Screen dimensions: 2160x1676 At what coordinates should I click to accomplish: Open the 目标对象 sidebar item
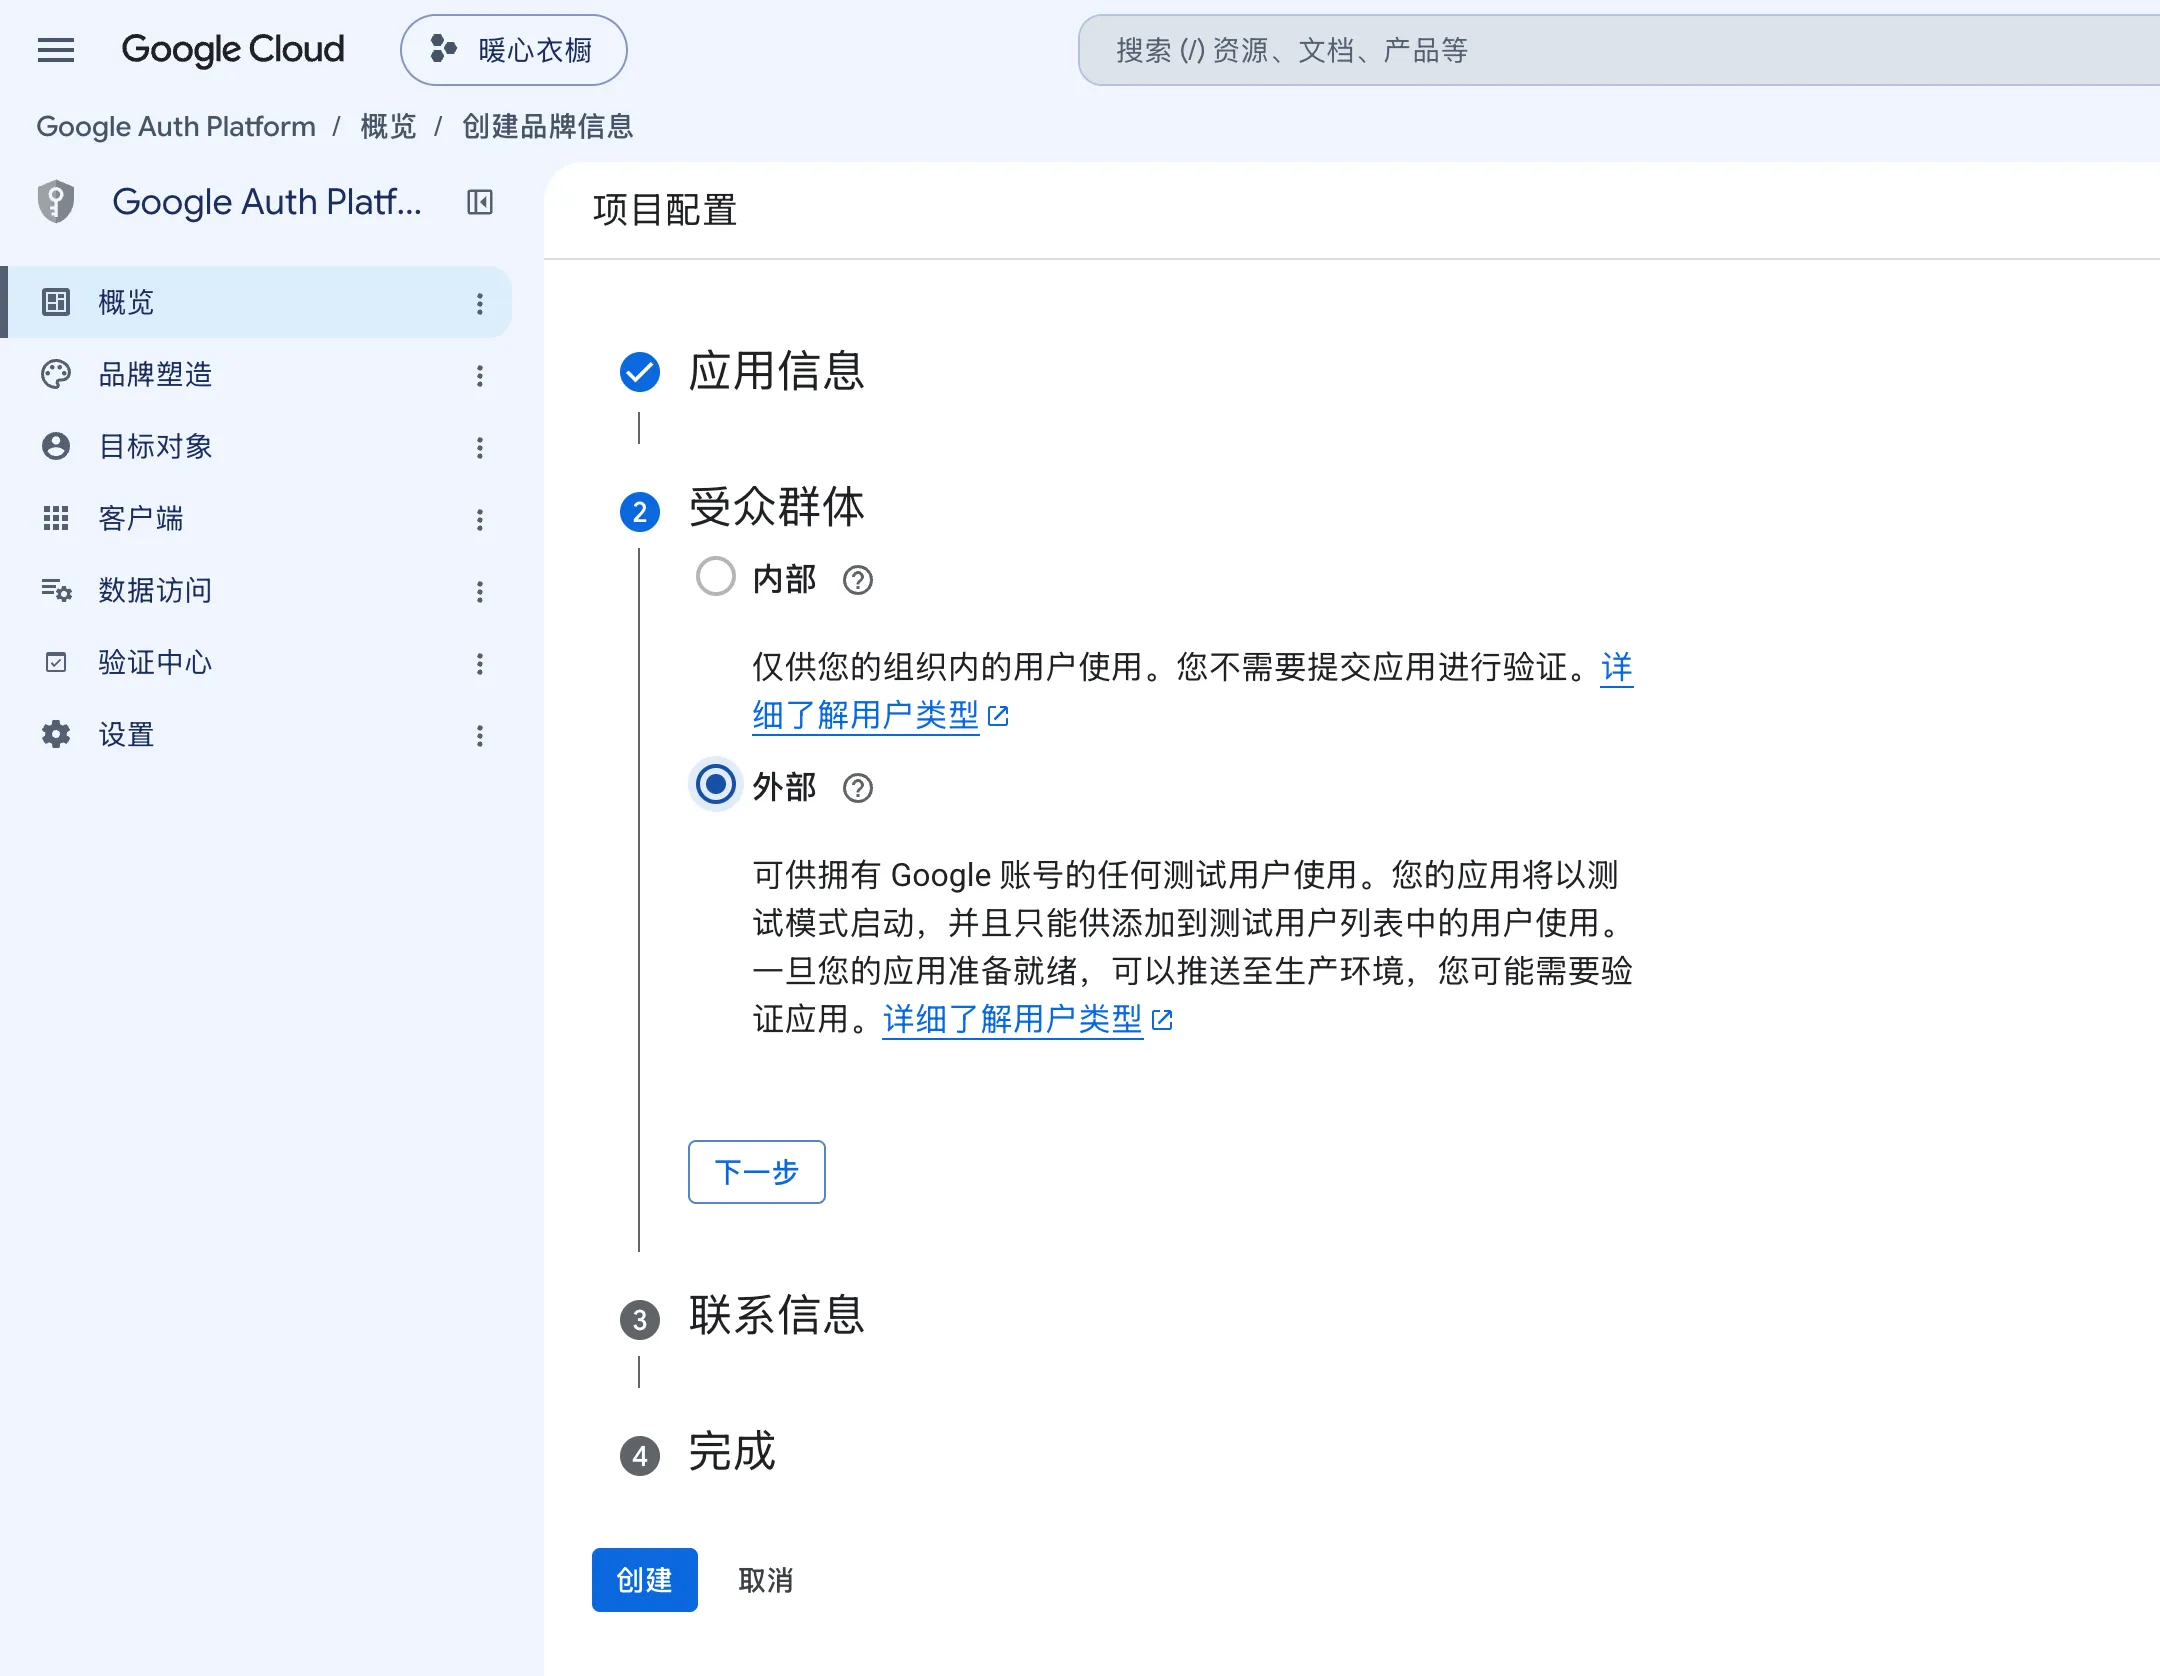tap(258, 446)
